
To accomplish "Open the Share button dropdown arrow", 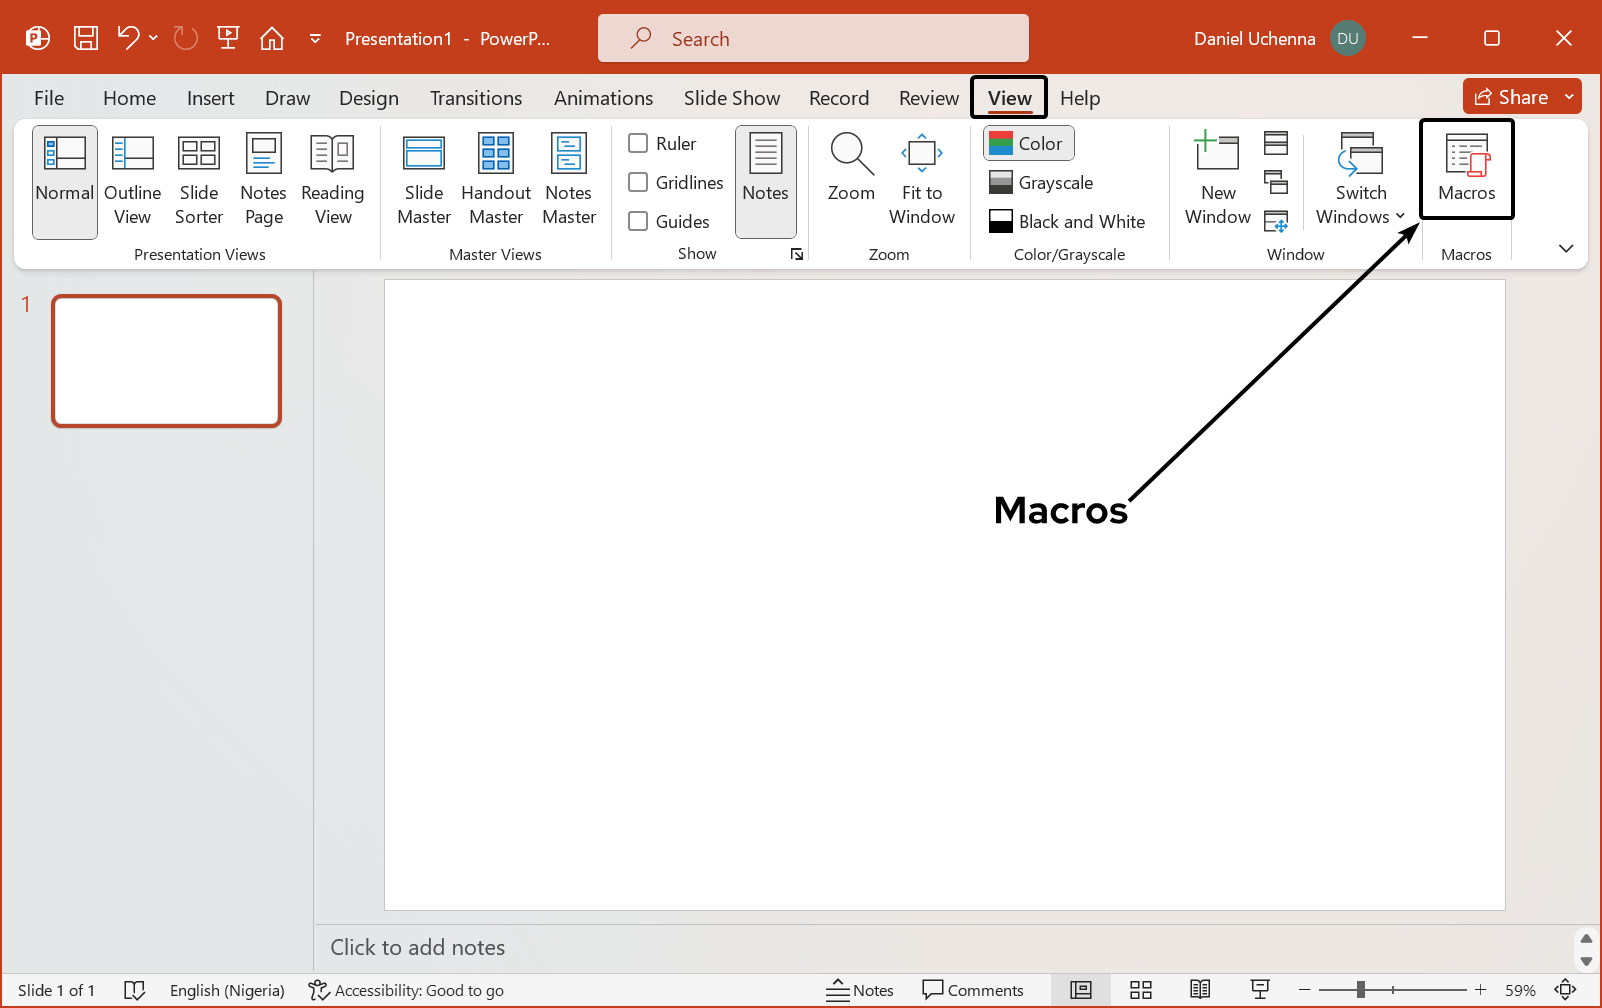I will tap(1569, 97).
